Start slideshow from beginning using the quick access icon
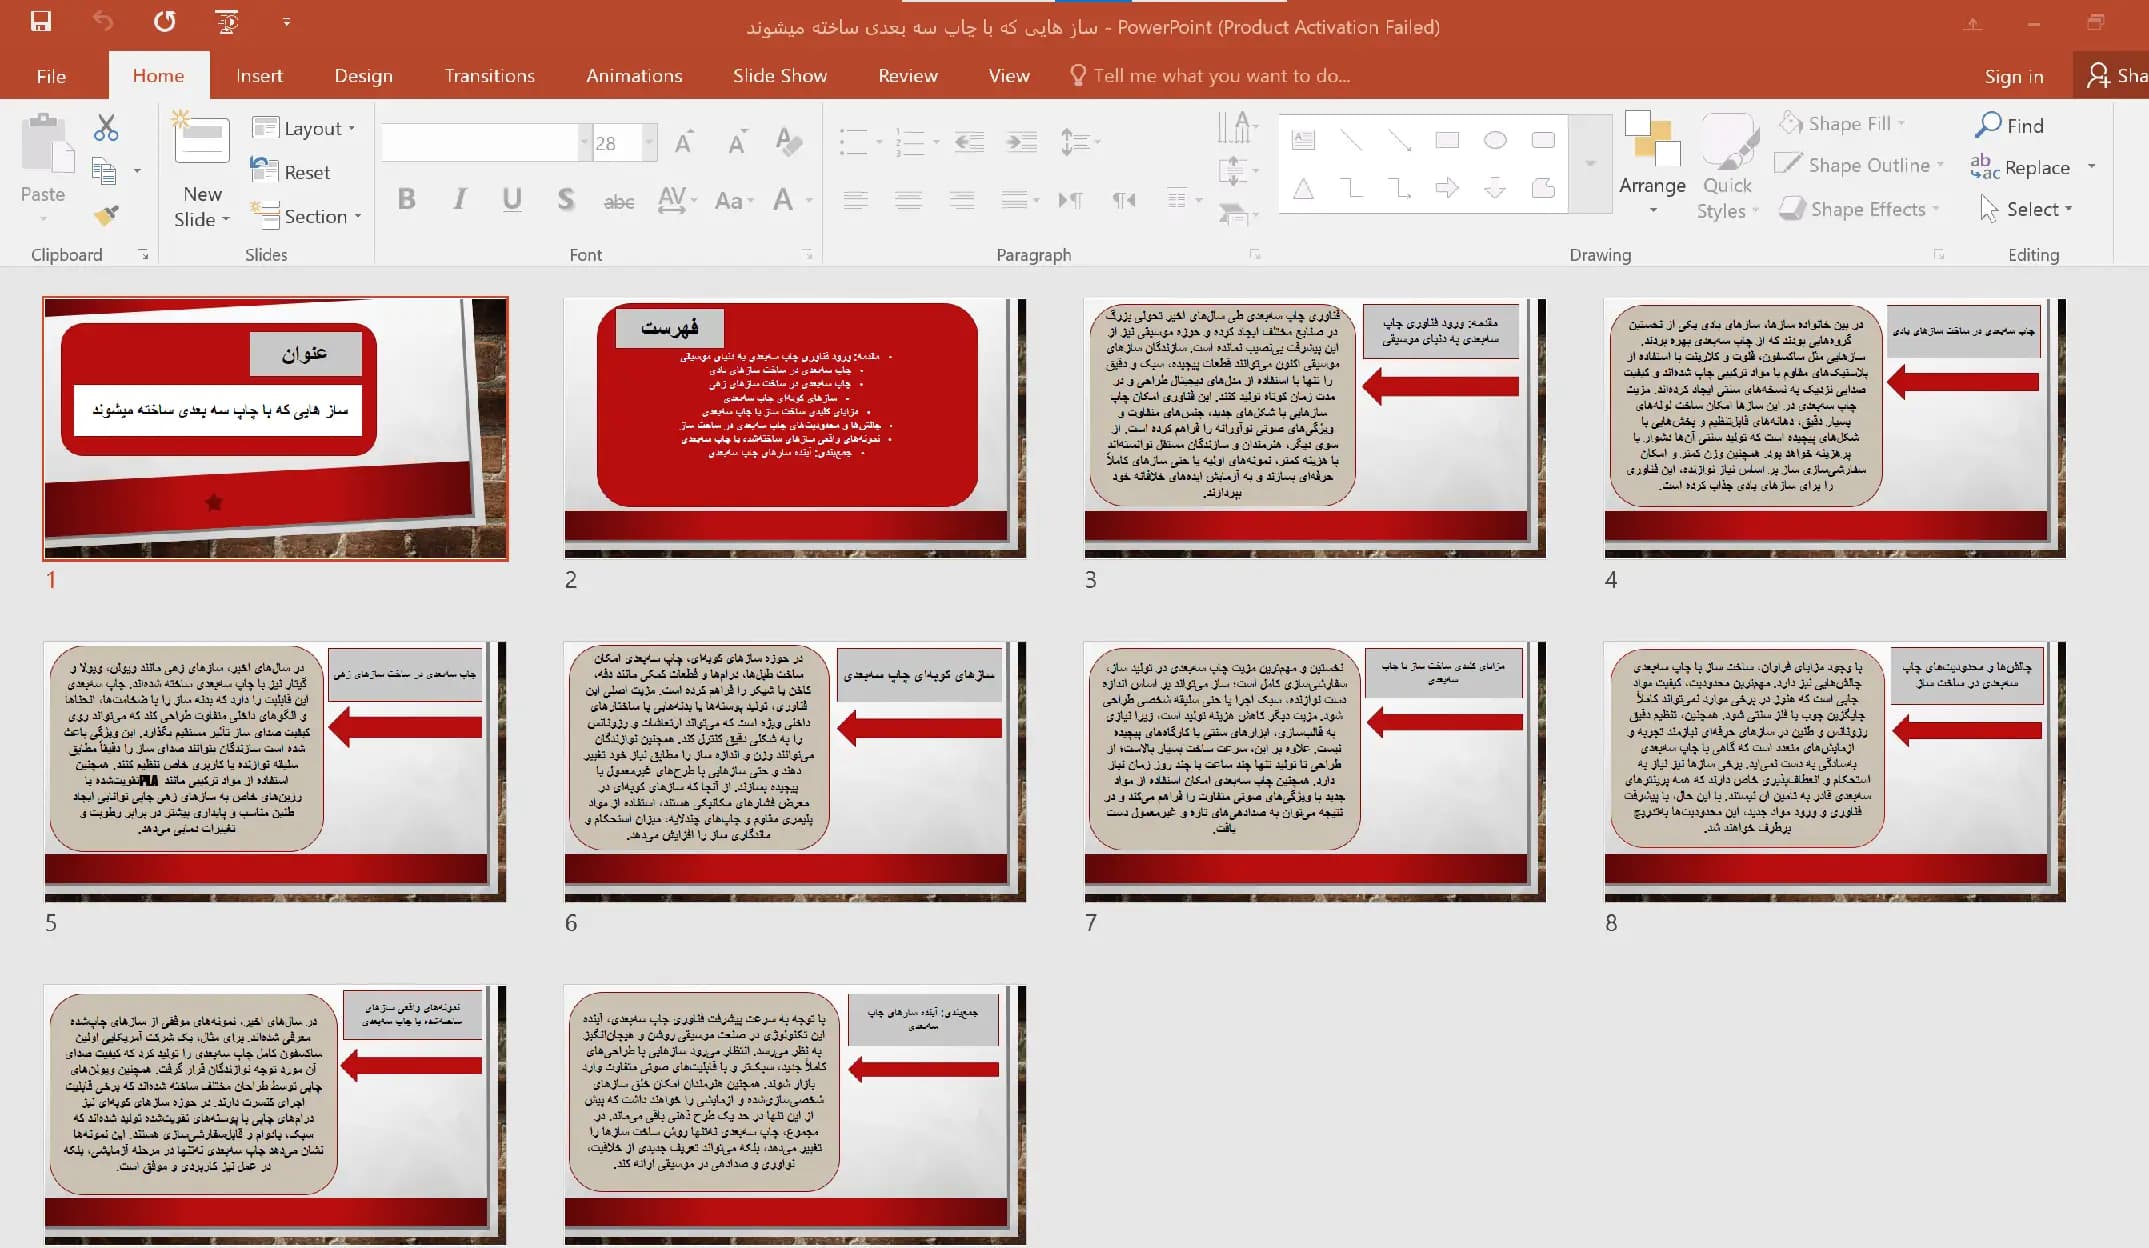The image size is (2149, 1248). click(x=227, y=21)
